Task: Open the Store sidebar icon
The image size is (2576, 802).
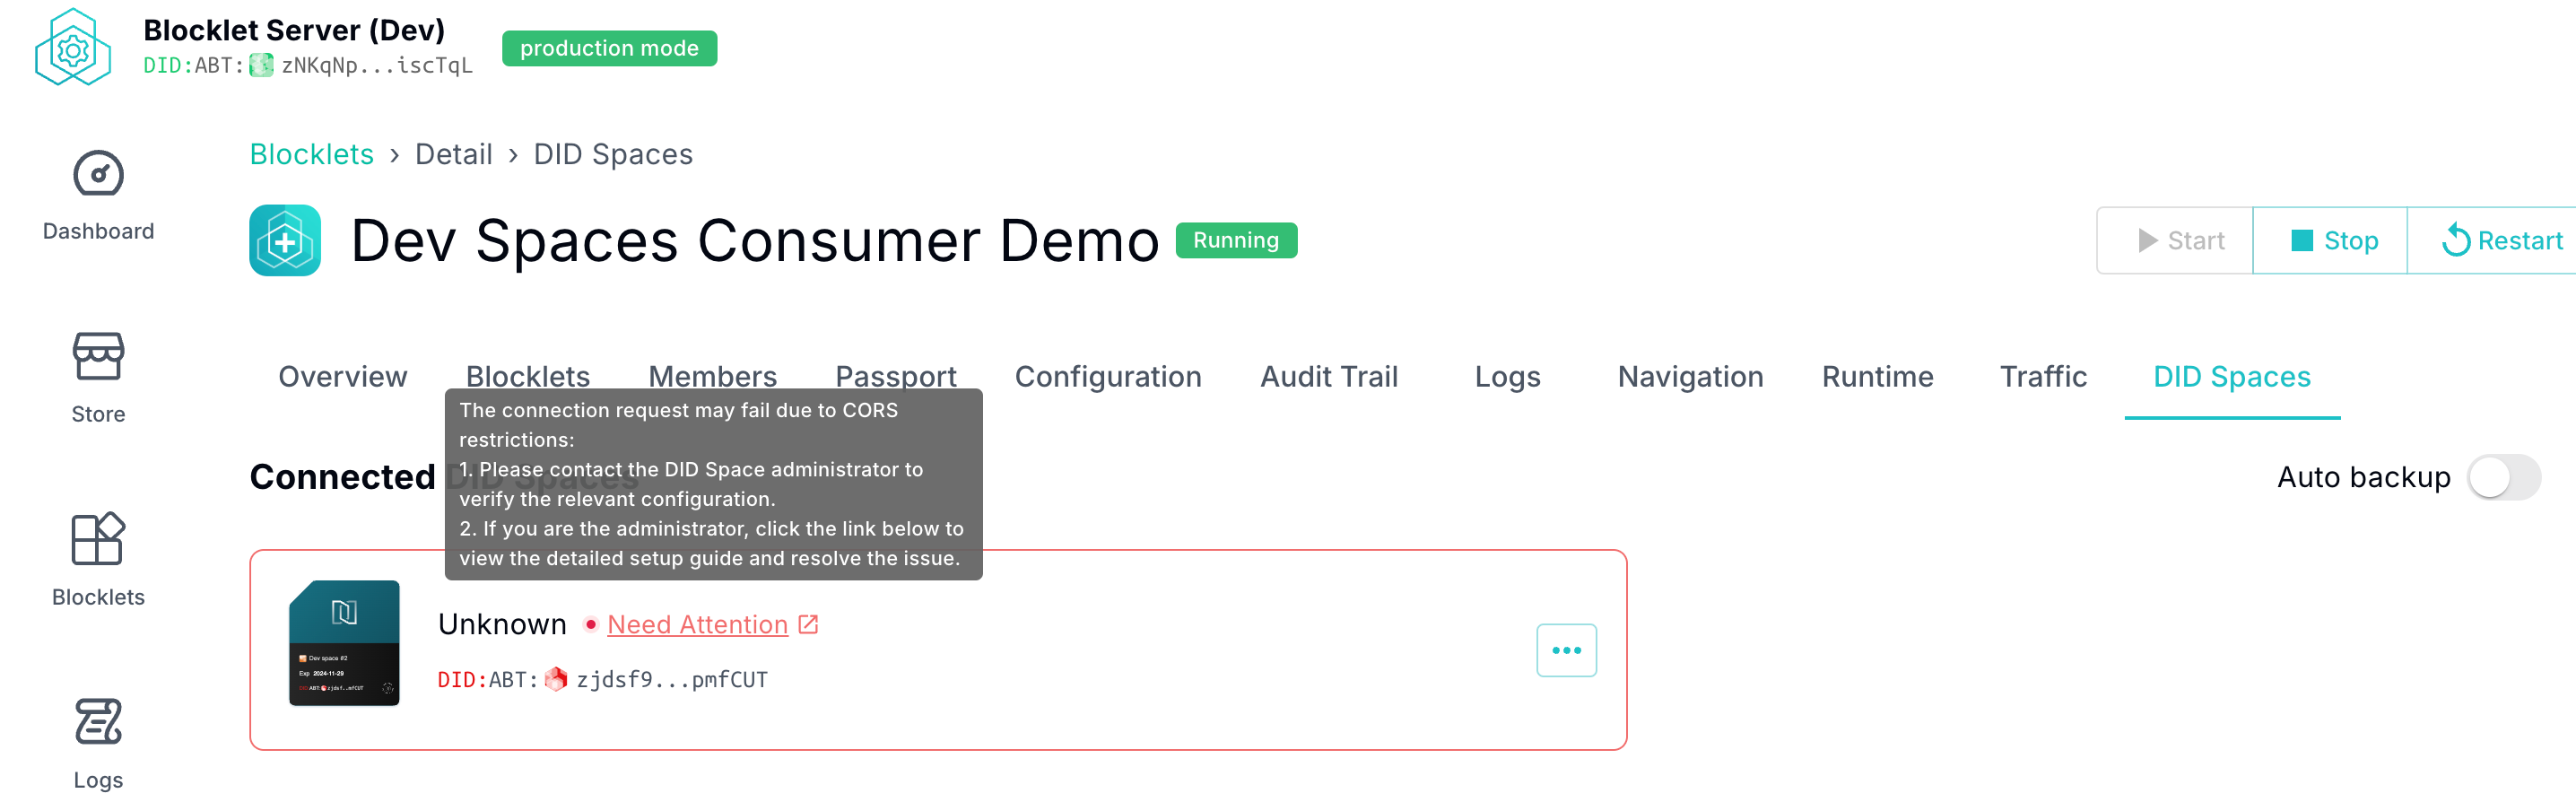Action: (x=98, y=357)
